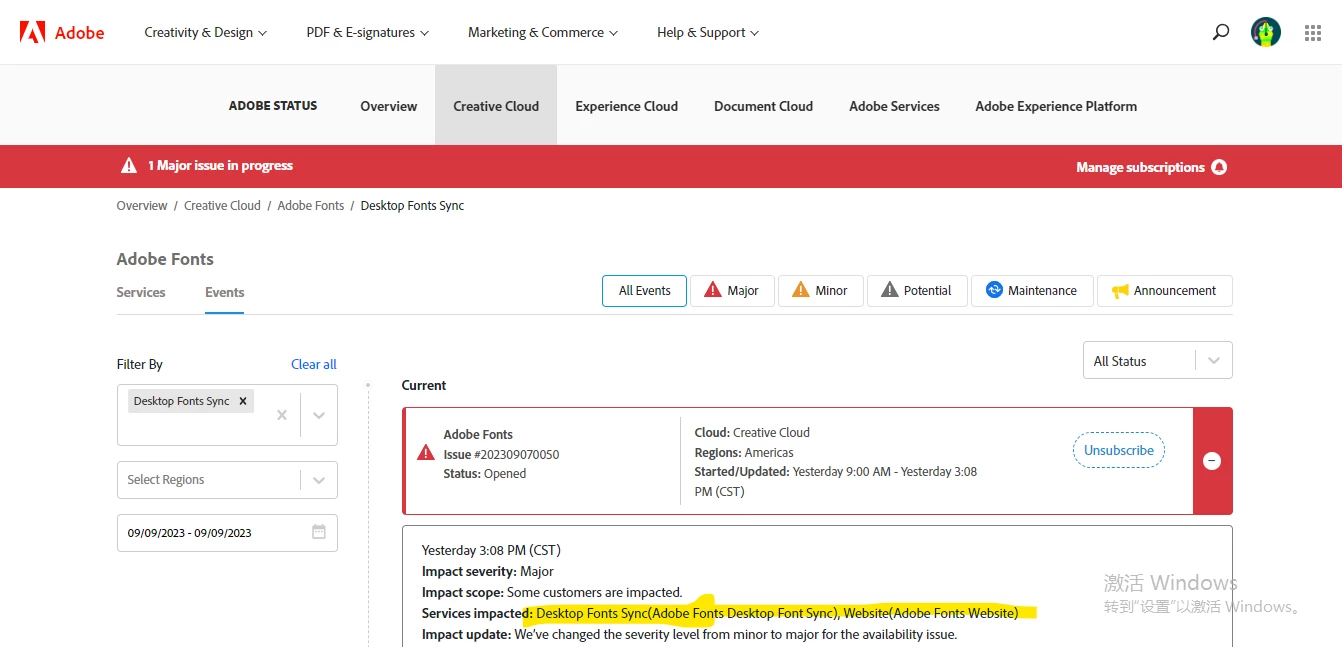Image resolution: width=1342 pixels, height=647 pixels.
Task: Remove the Desktop Fonts Sync filter chip
Action: pyautogui.click(x=243, y=401)
